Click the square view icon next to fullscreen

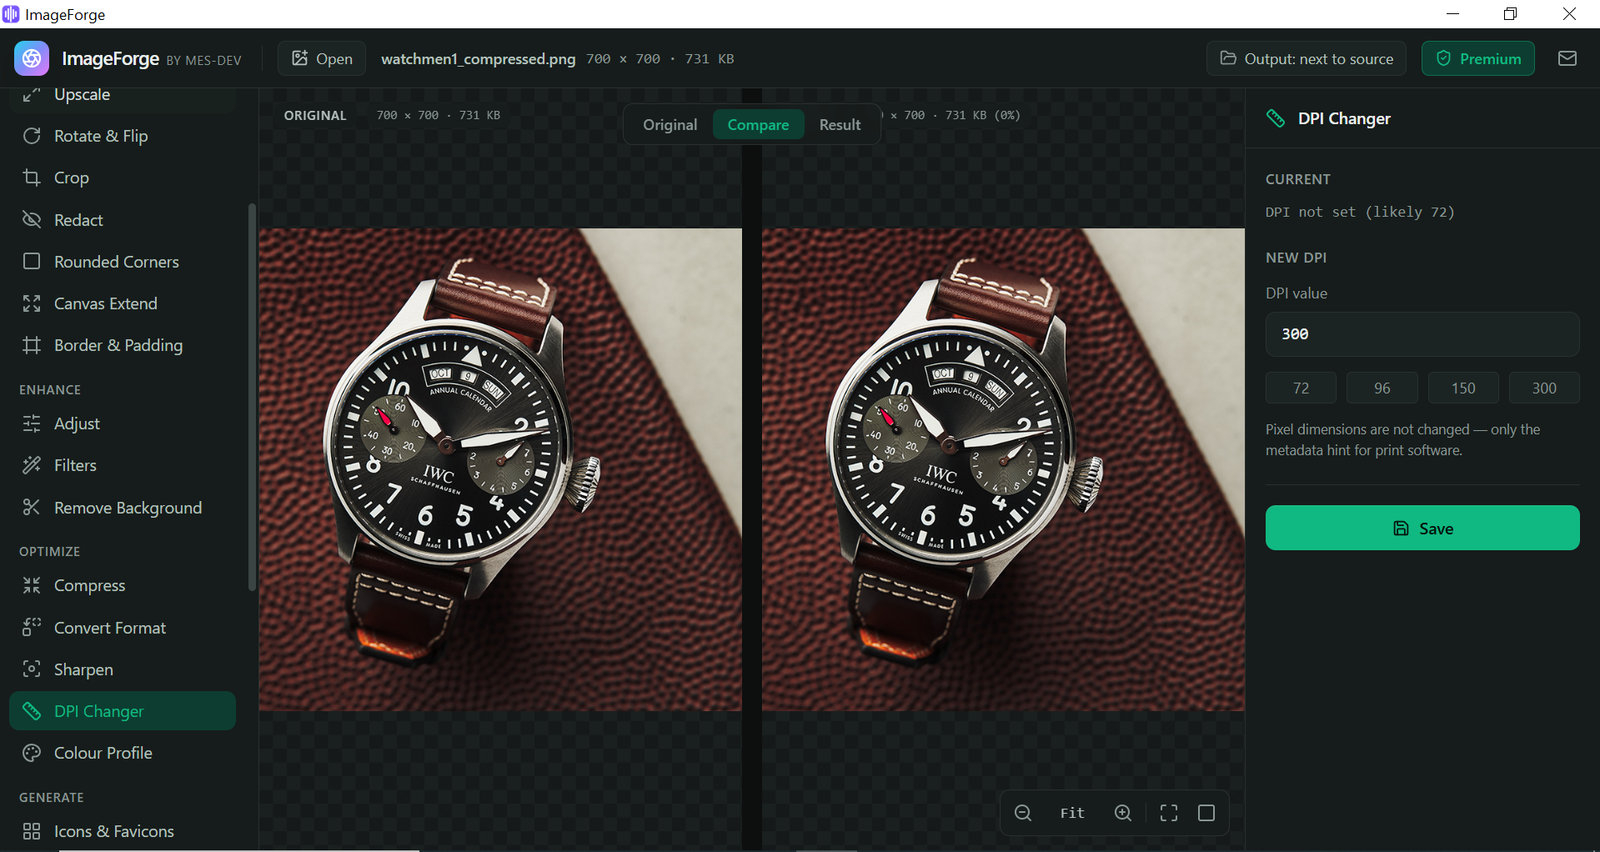[x=1207, y=813]
